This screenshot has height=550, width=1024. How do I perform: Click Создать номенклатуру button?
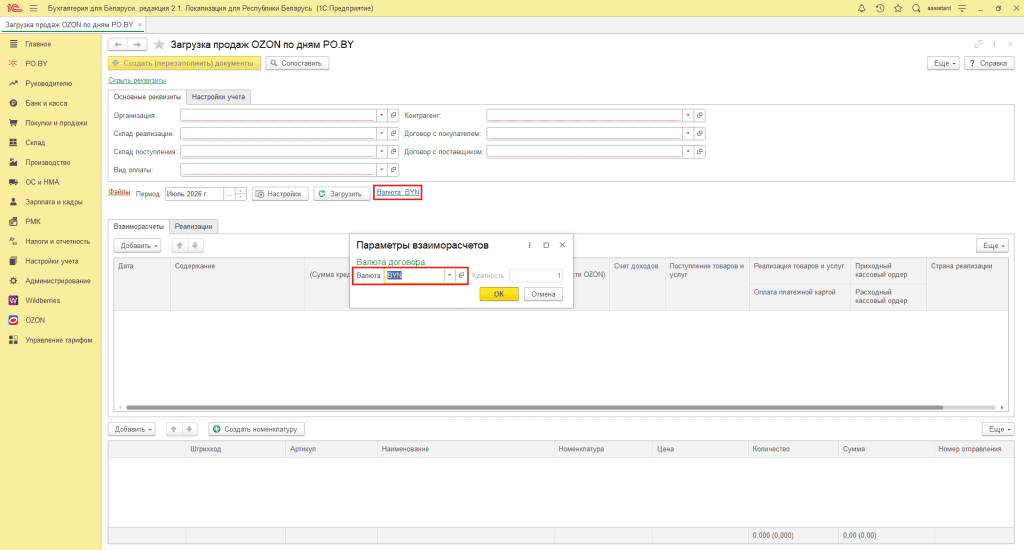pyautogui.click(x=257, y=429)
